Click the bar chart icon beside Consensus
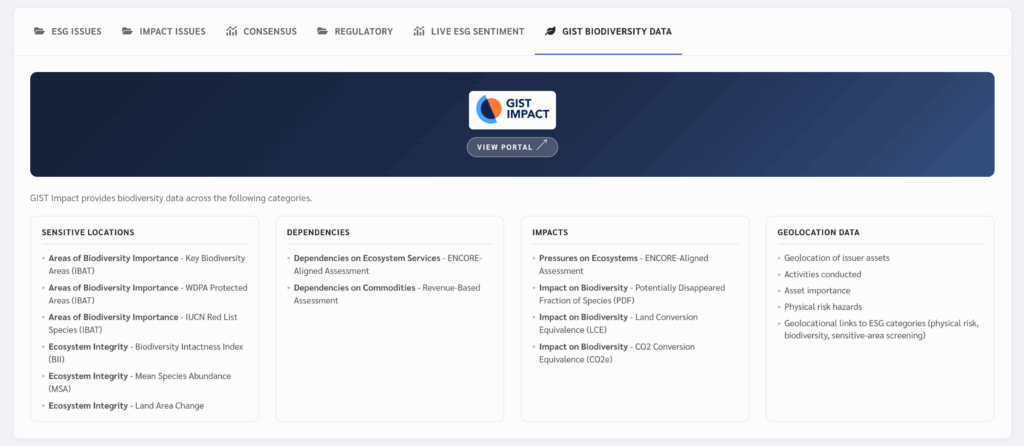 coord(232,32)
